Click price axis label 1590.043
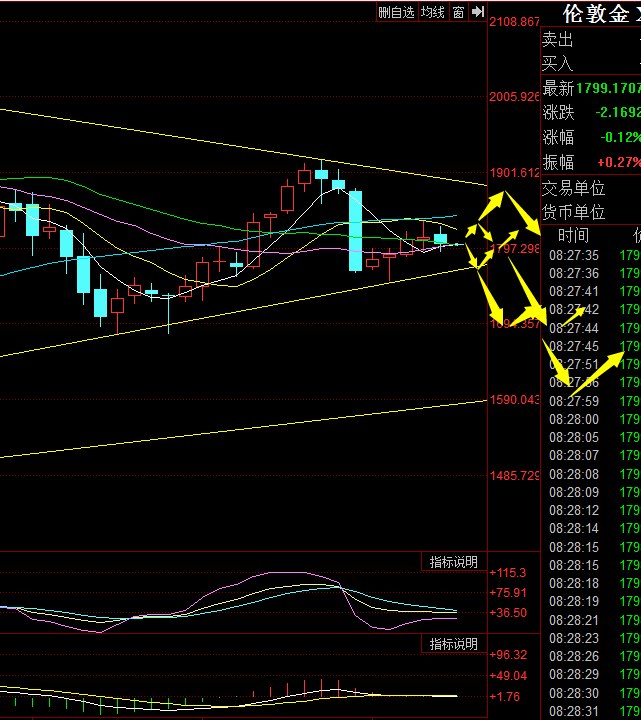 (x=514, y=399)
